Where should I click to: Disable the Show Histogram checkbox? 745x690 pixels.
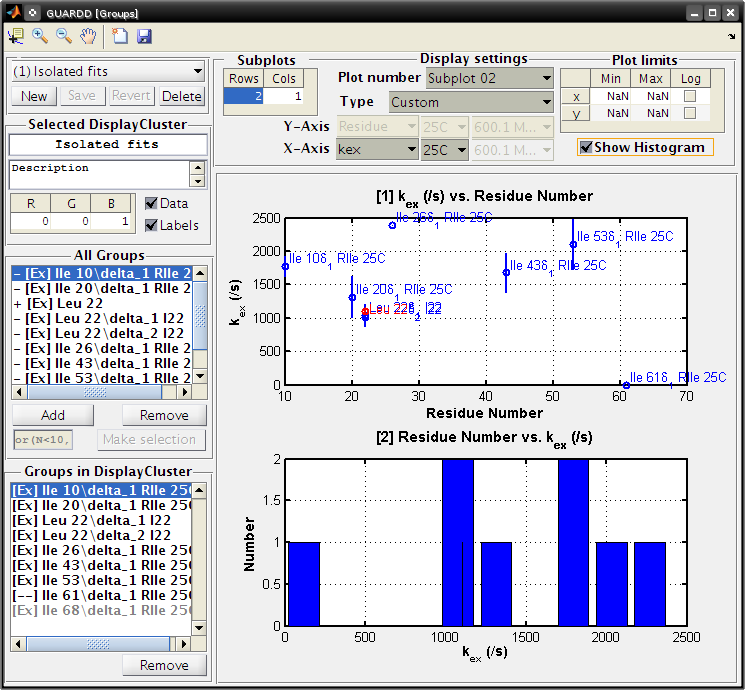[x=586, y=147]
